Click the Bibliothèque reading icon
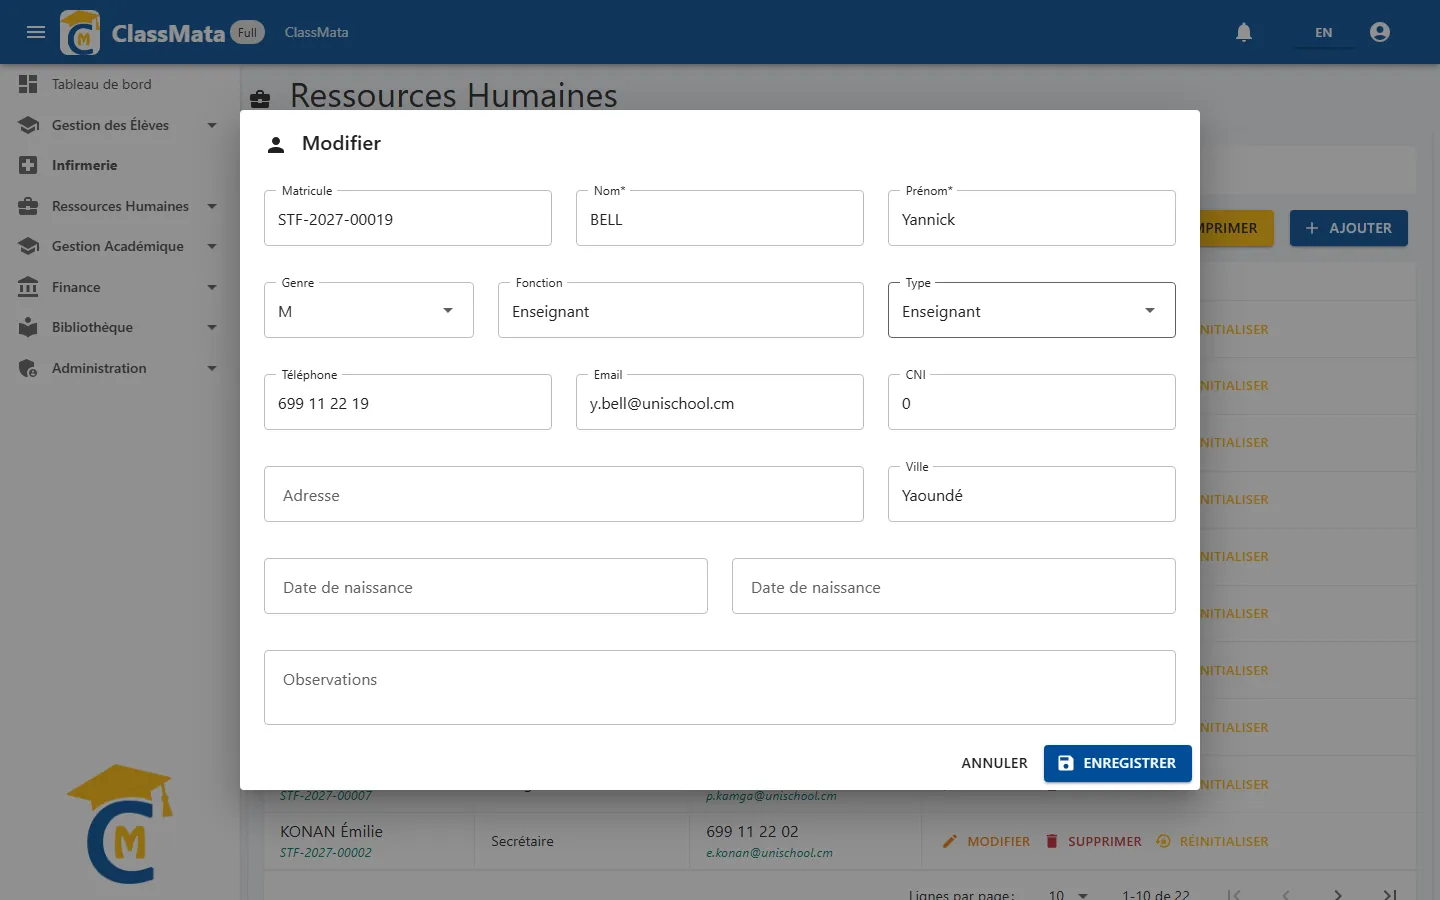 click(x=28, y=327)
